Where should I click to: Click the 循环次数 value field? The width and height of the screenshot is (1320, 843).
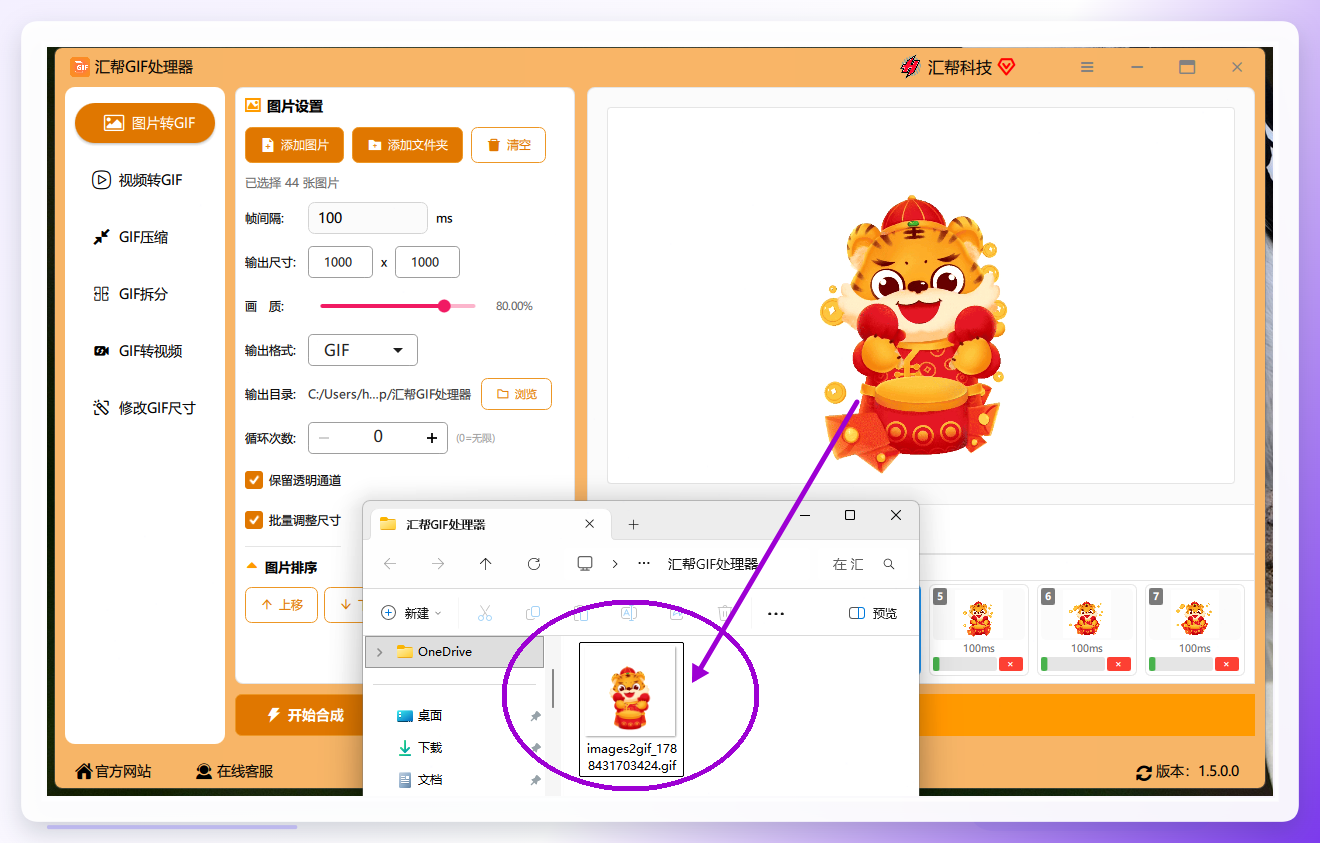coord(378,437)
